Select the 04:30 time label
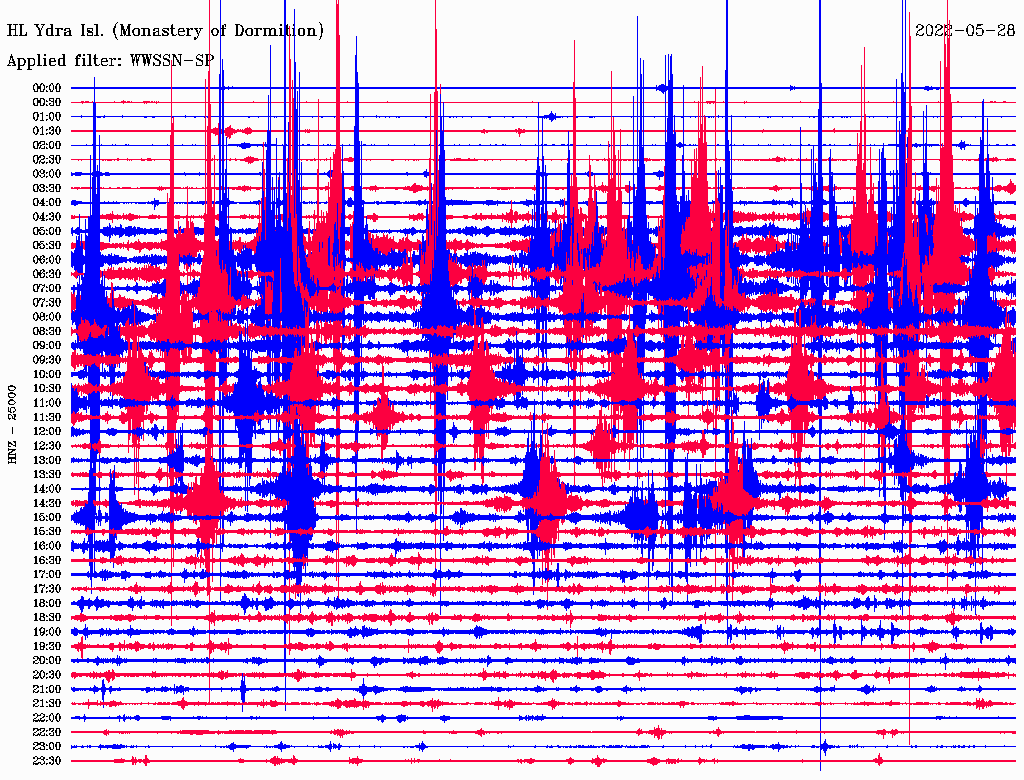Screen dimensions: 1024x780 point(47,217)
